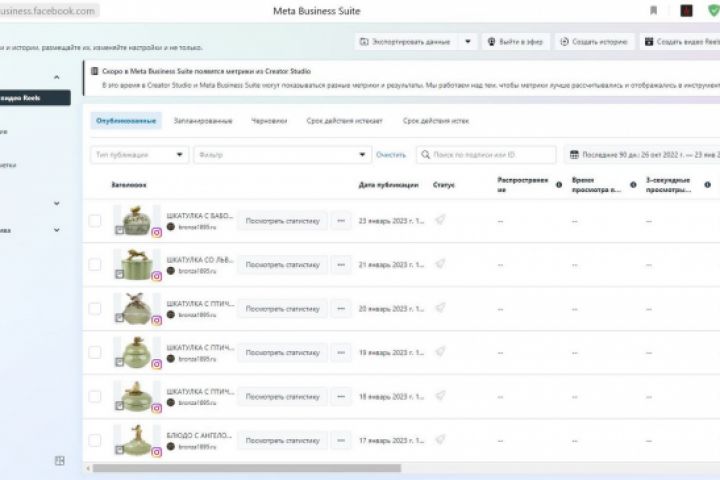Click the calendar icon in the date range

[574, 155]
